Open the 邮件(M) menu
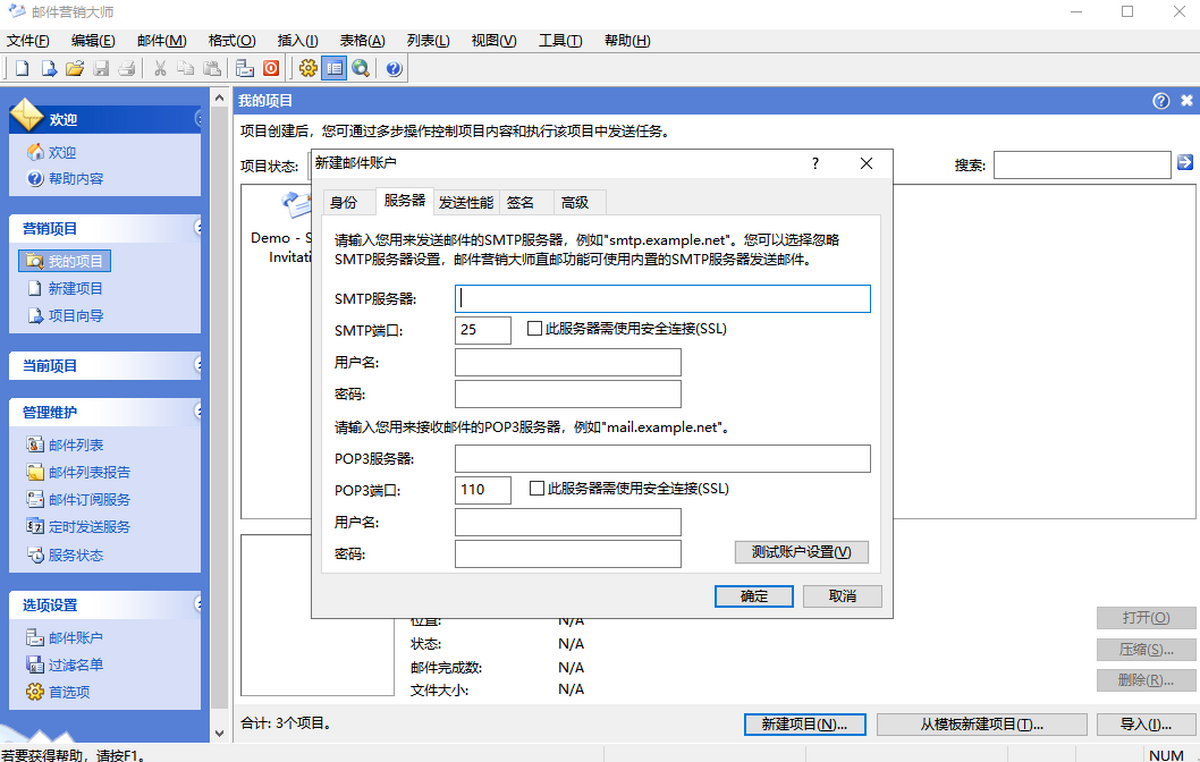1200x762 pixels. (162, 41)
